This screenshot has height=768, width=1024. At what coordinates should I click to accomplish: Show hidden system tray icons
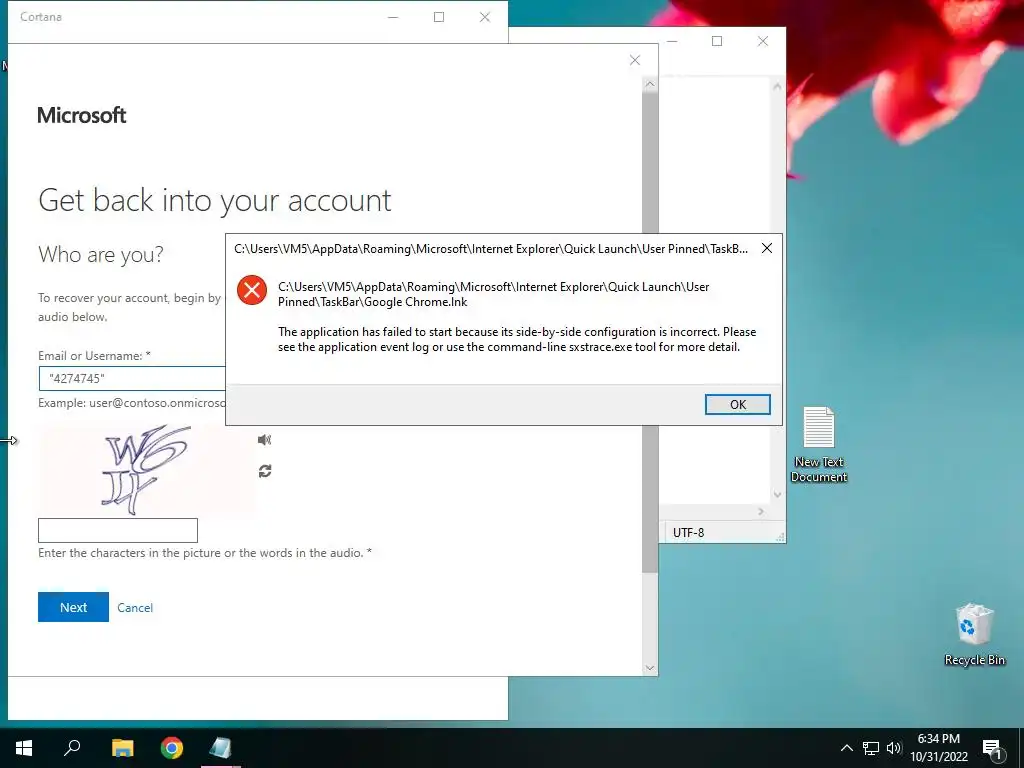tap(846, 748)
